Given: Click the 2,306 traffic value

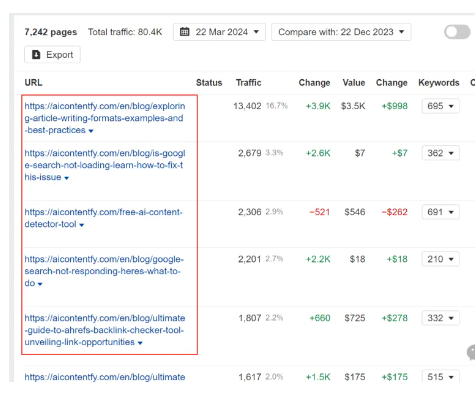Looking at the screenshot, I should pos(249,212).
